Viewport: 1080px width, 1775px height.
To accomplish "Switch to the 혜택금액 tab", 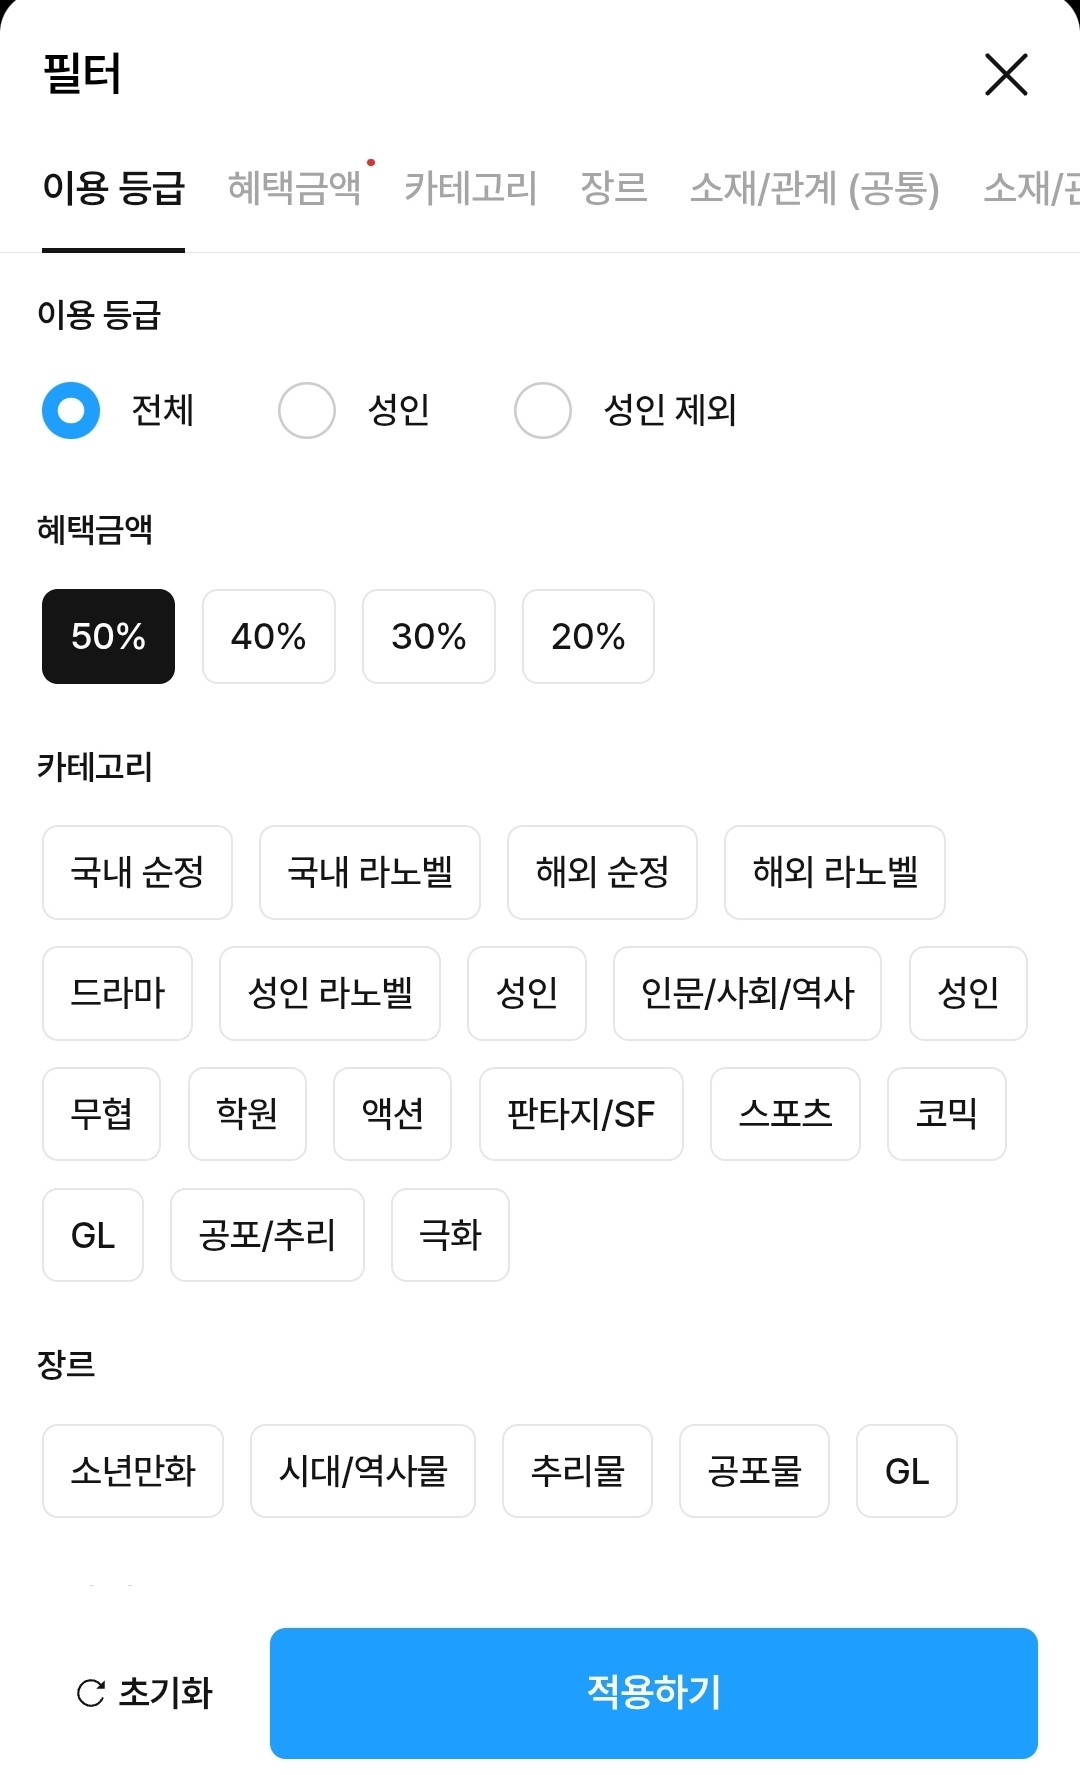I will tap(294, 188).
